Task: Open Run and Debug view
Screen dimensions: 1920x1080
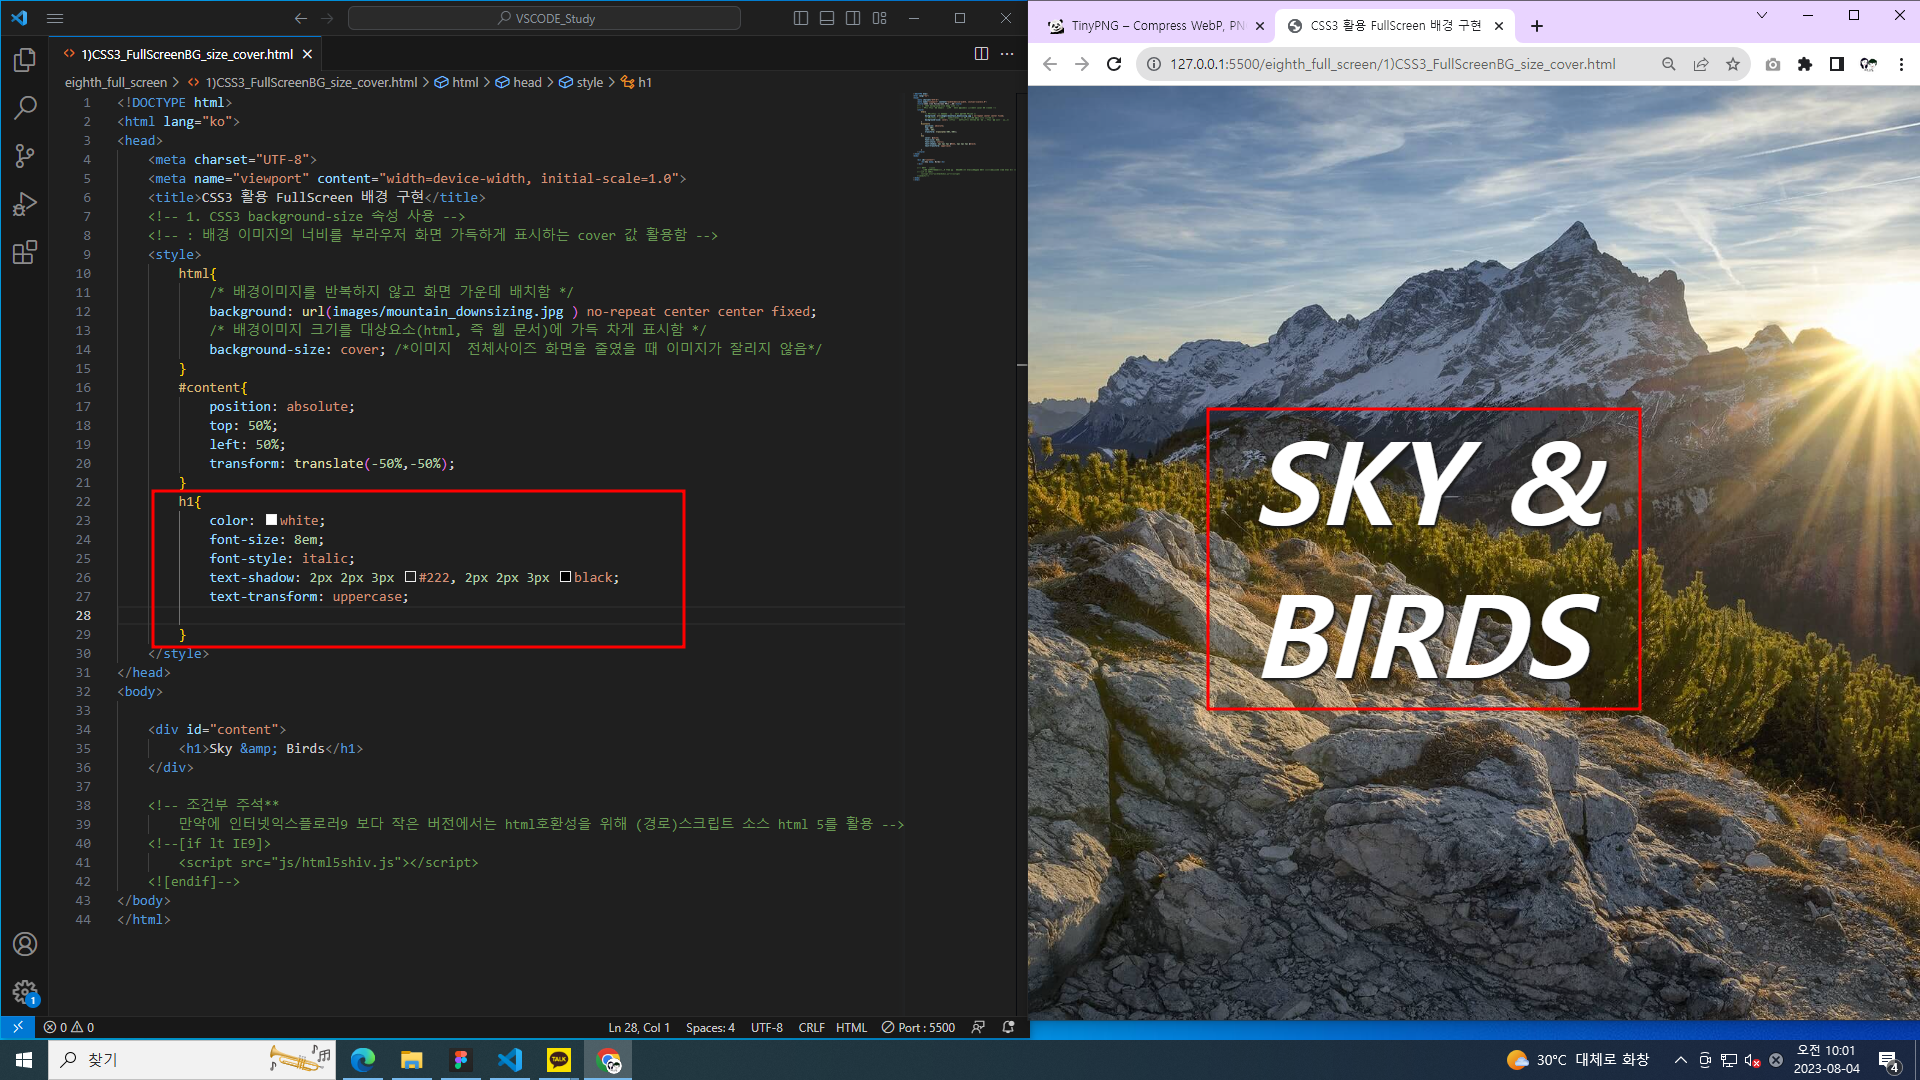Action: click(25, 204)
